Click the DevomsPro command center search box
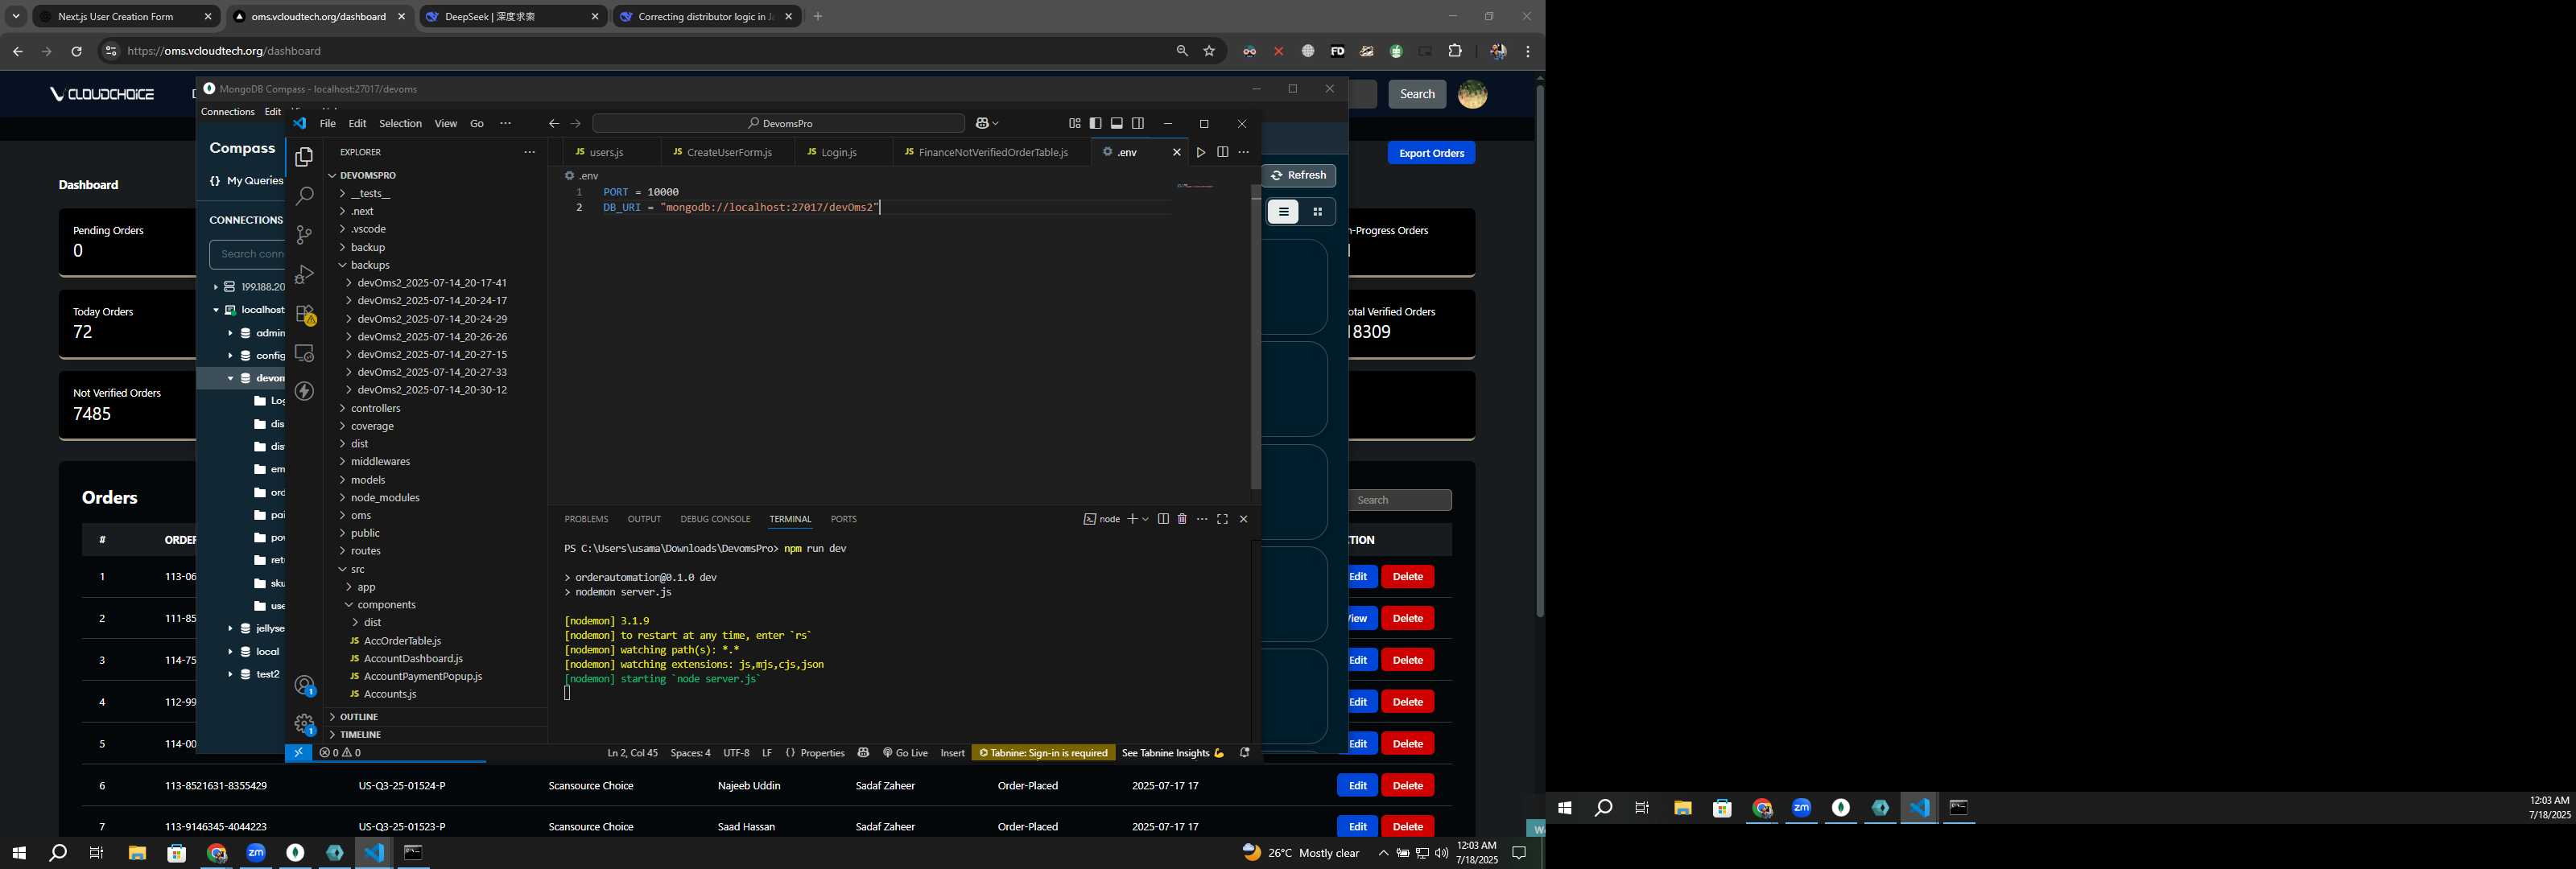This screenshot has width=2576, height=869. click(779, 123)
